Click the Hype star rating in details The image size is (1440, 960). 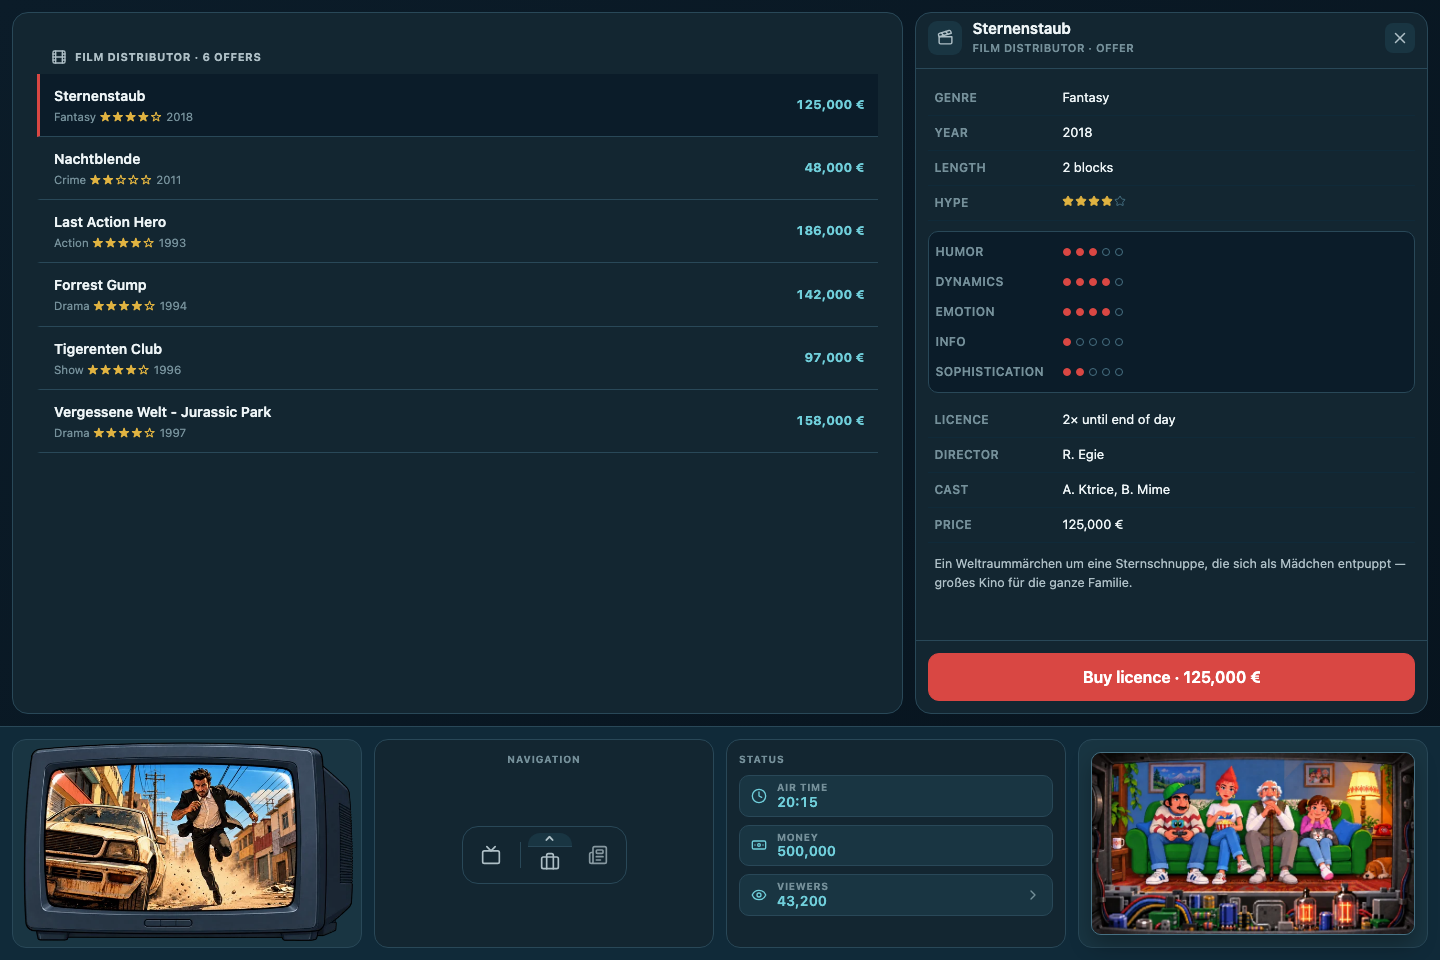[x=1094, y=202]
